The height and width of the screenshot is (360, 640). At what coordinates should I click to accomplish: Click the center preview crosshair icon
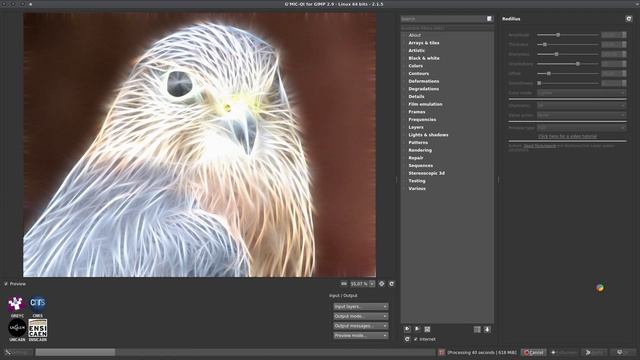[x=382, y=284]
